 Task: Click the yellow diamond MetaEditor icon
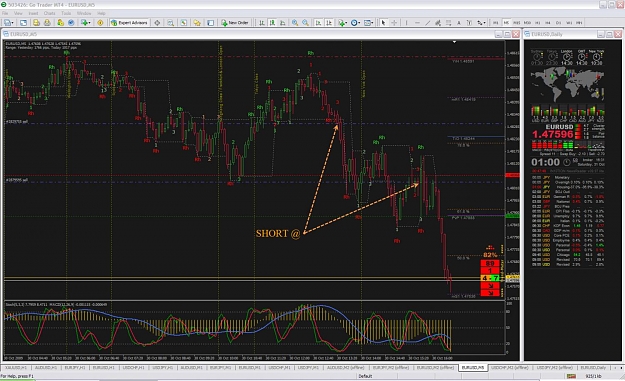[100, 23]
